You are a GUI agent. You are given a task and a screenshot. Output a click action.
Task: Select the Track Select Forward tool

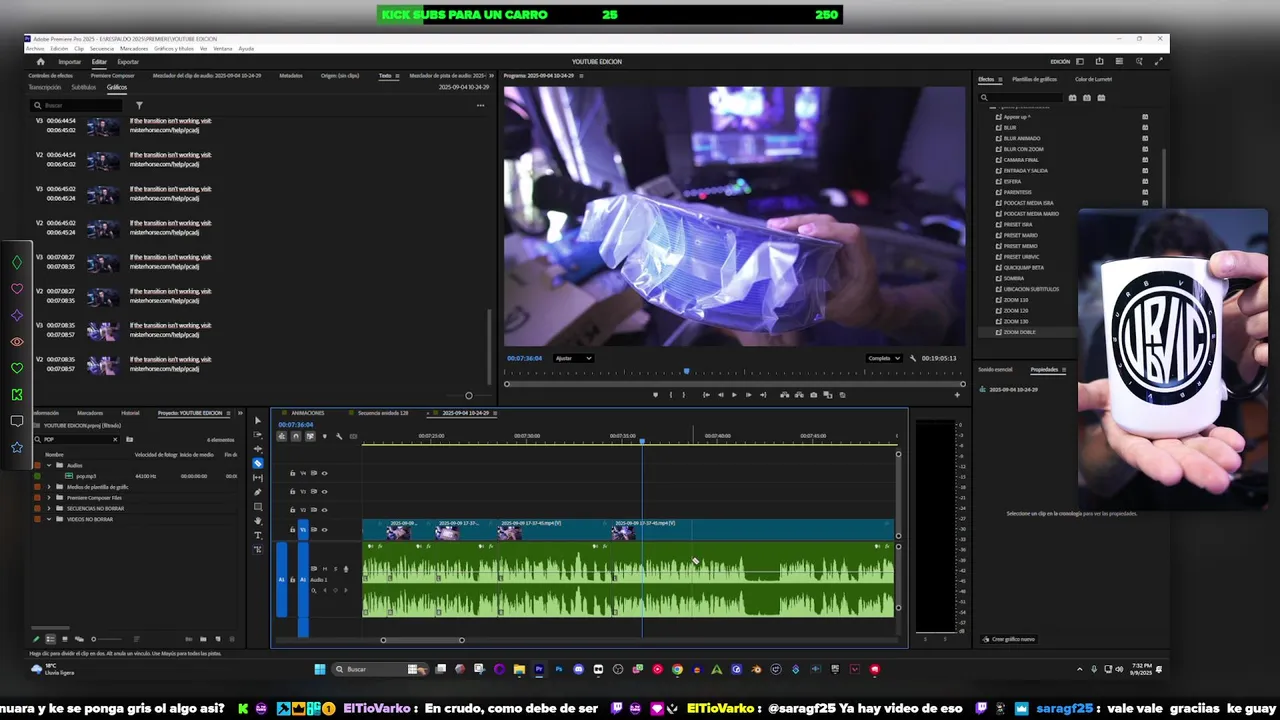pyautogui.click(x=258, y=434)
